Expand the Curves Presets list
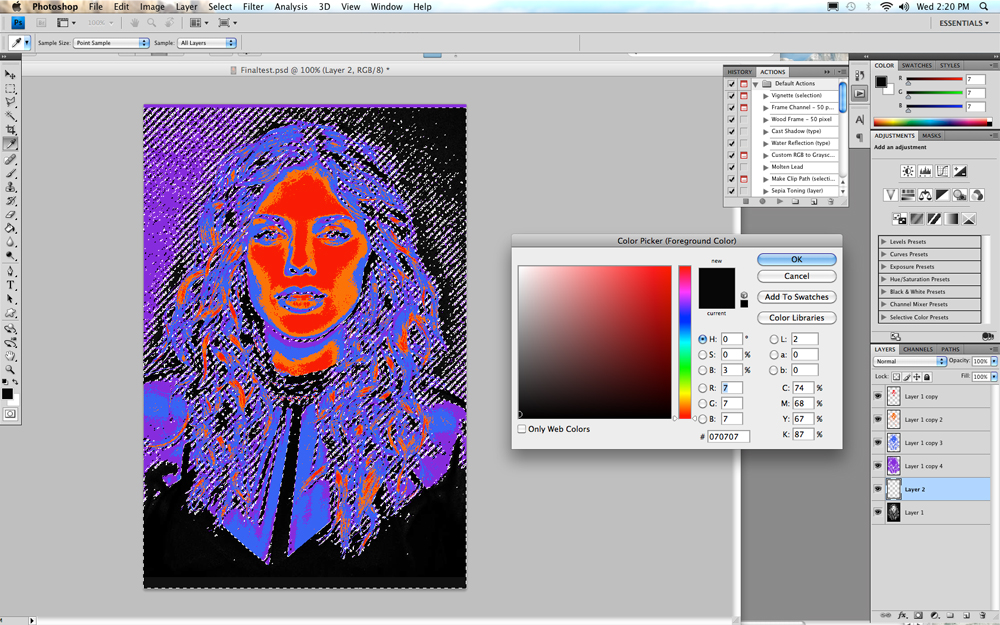Viewport: 1000px width, 625px height. point(884,254)
